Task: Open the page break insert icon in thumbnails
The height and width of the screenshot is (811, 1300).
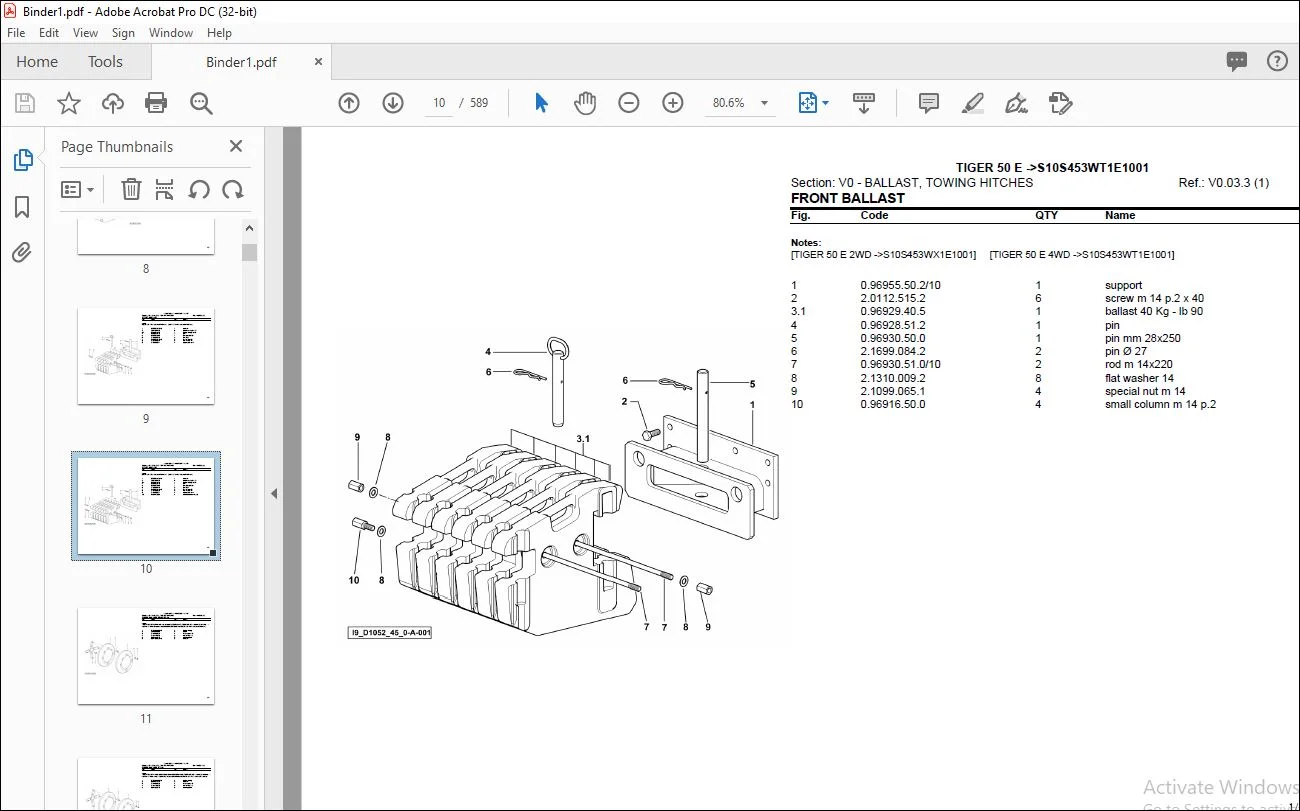Action: tap(165, 189)
